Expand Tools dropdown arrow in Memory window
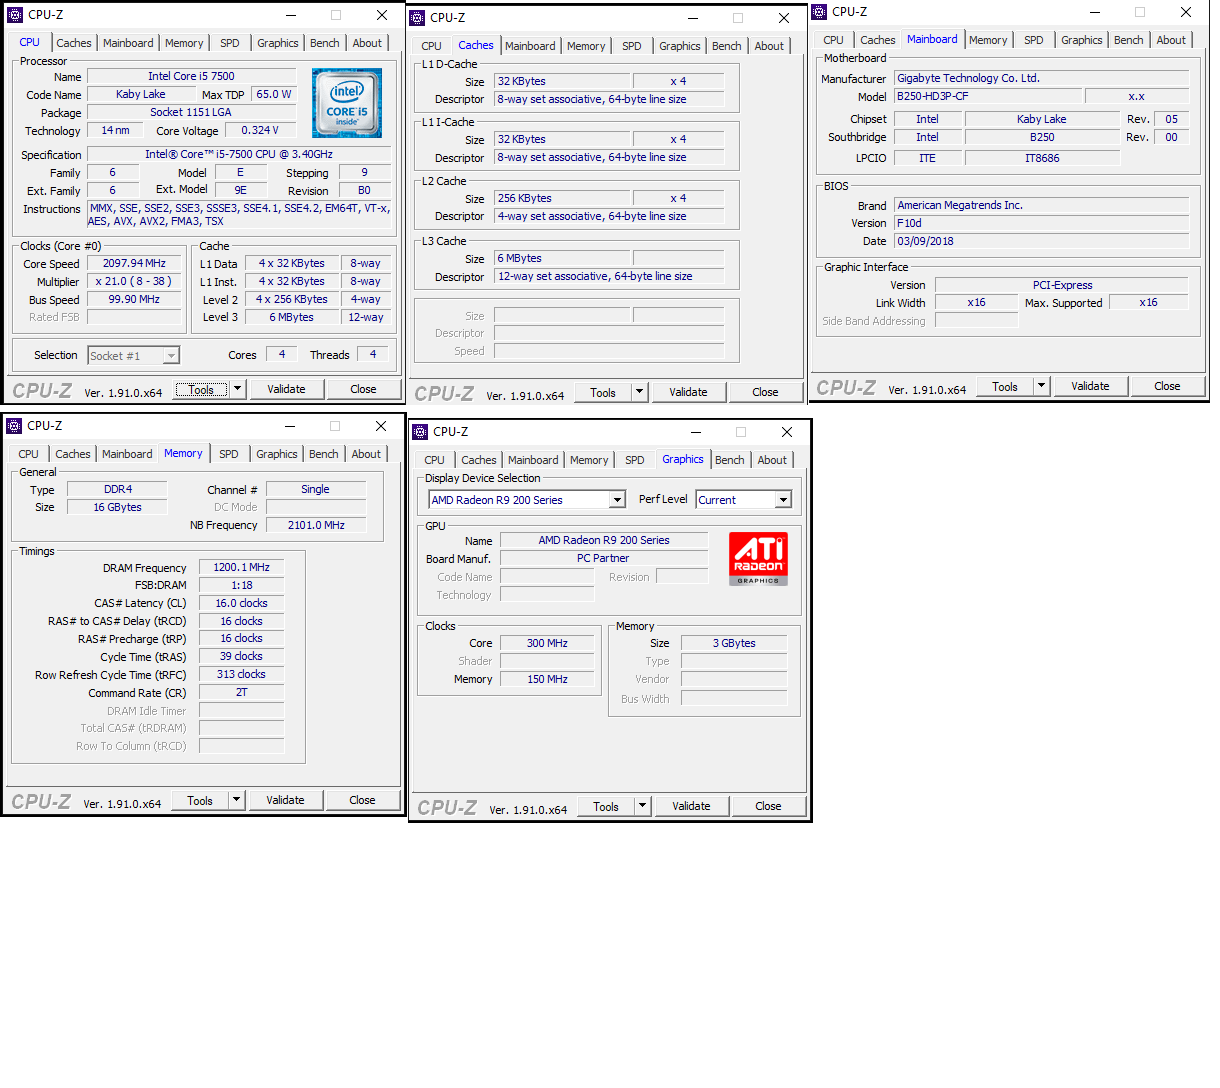The height and width of the screenshot is (1088, 1220). click(x=236, y=800)
